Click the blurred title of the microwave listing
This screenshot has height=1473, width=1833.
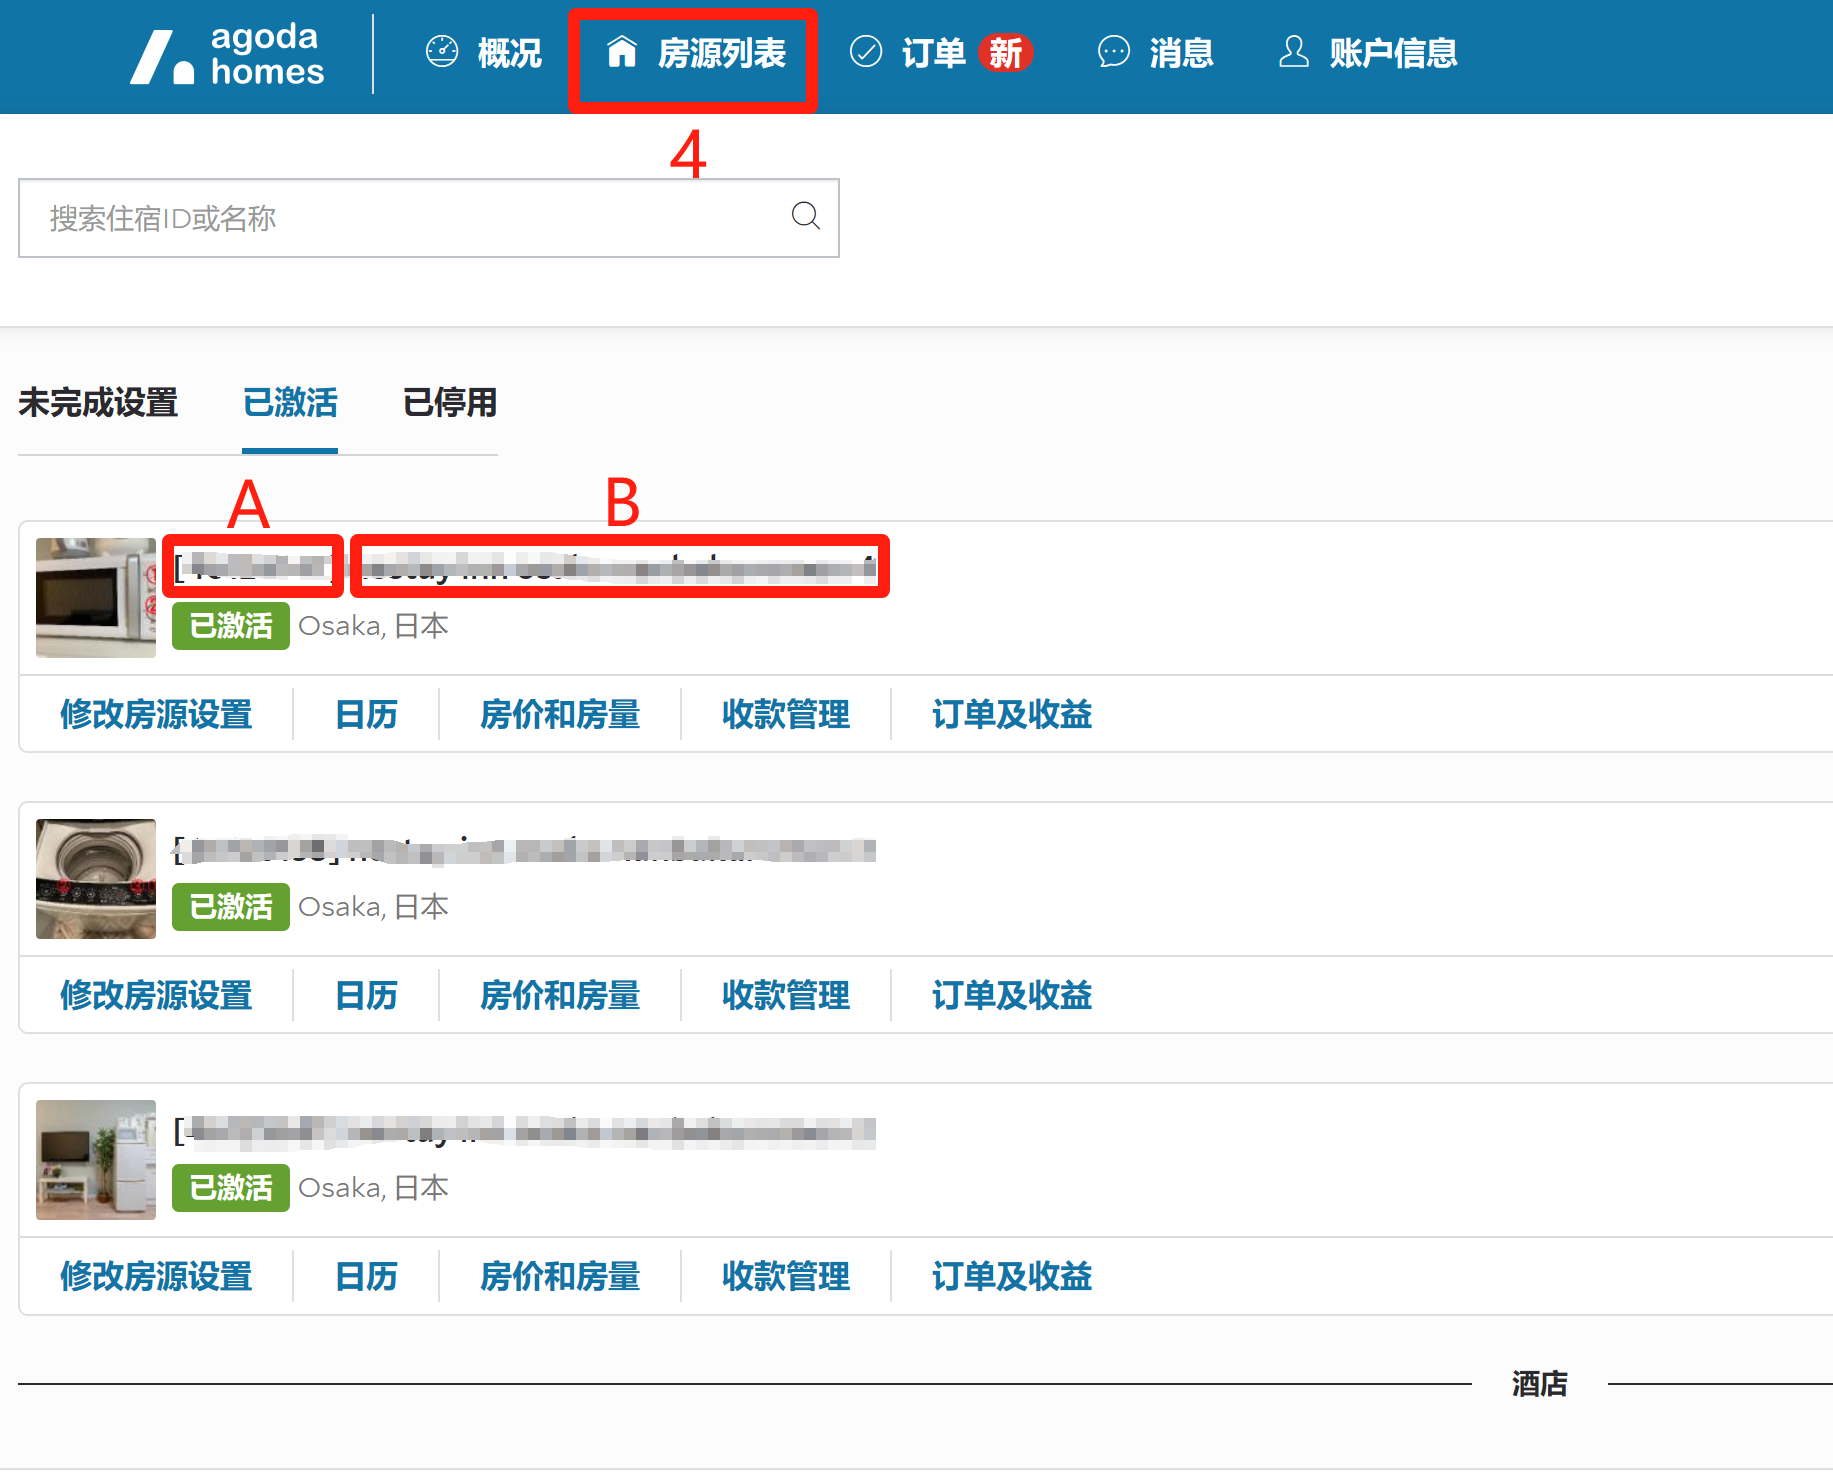(x=525, y=567)
